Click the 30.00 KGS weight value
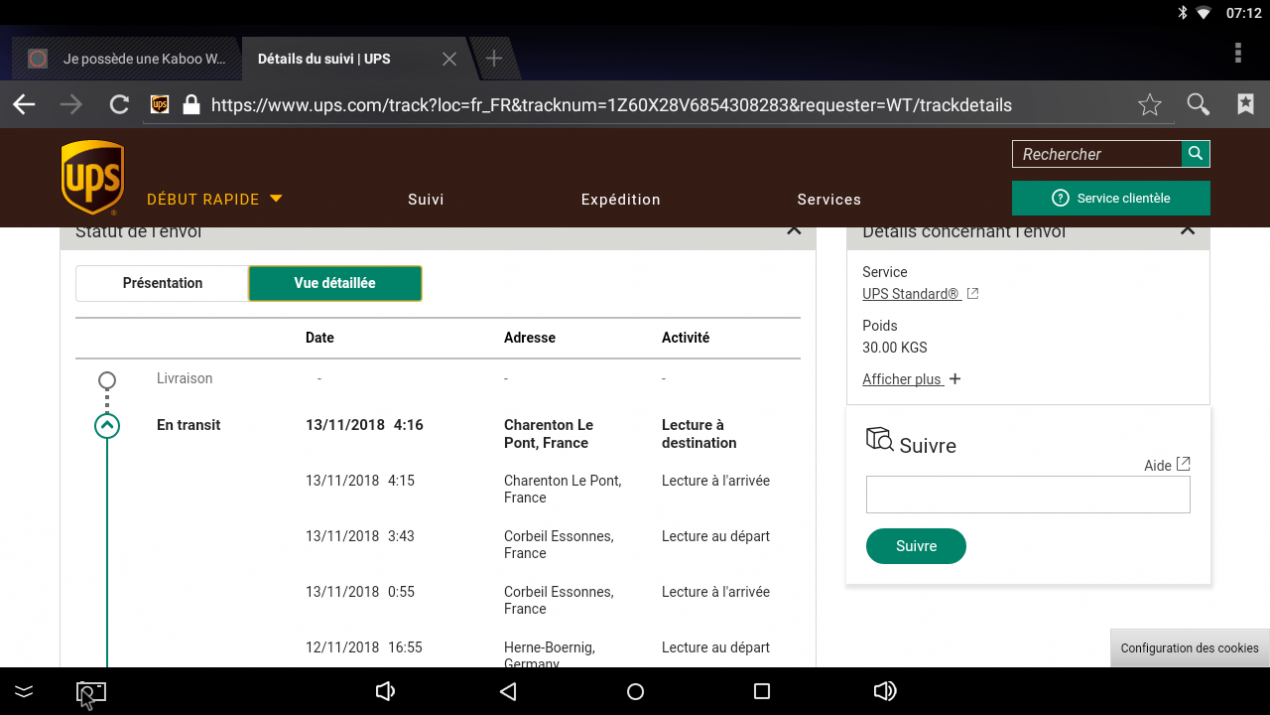 tap(895, 348)
